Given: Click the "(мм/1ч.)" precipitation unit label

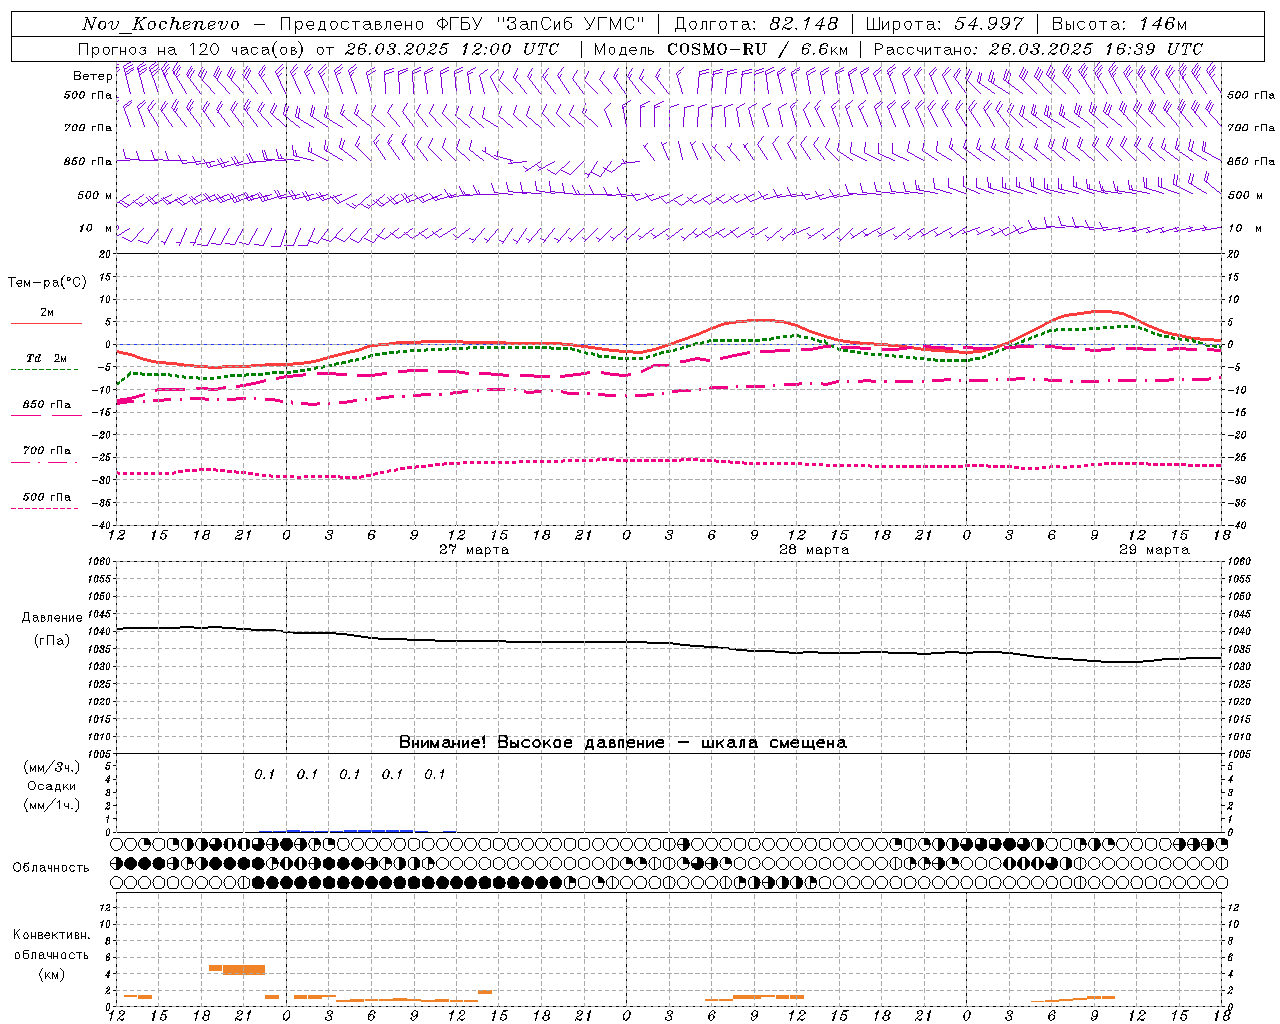Looking at the screenshot, I should click(52, 805).
